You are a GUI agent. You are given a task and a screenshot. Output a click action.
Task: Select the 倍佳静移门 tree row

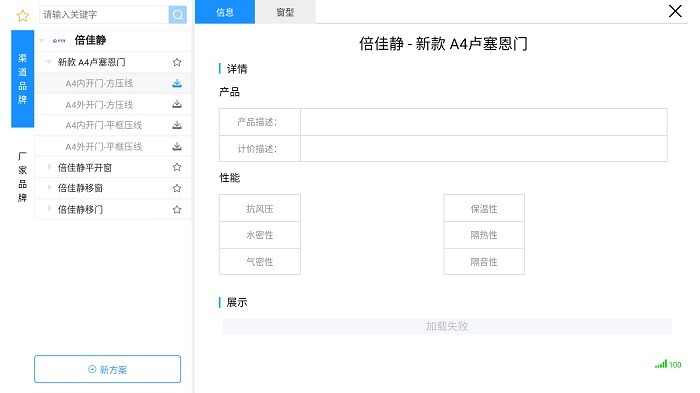tap(114, 209)
